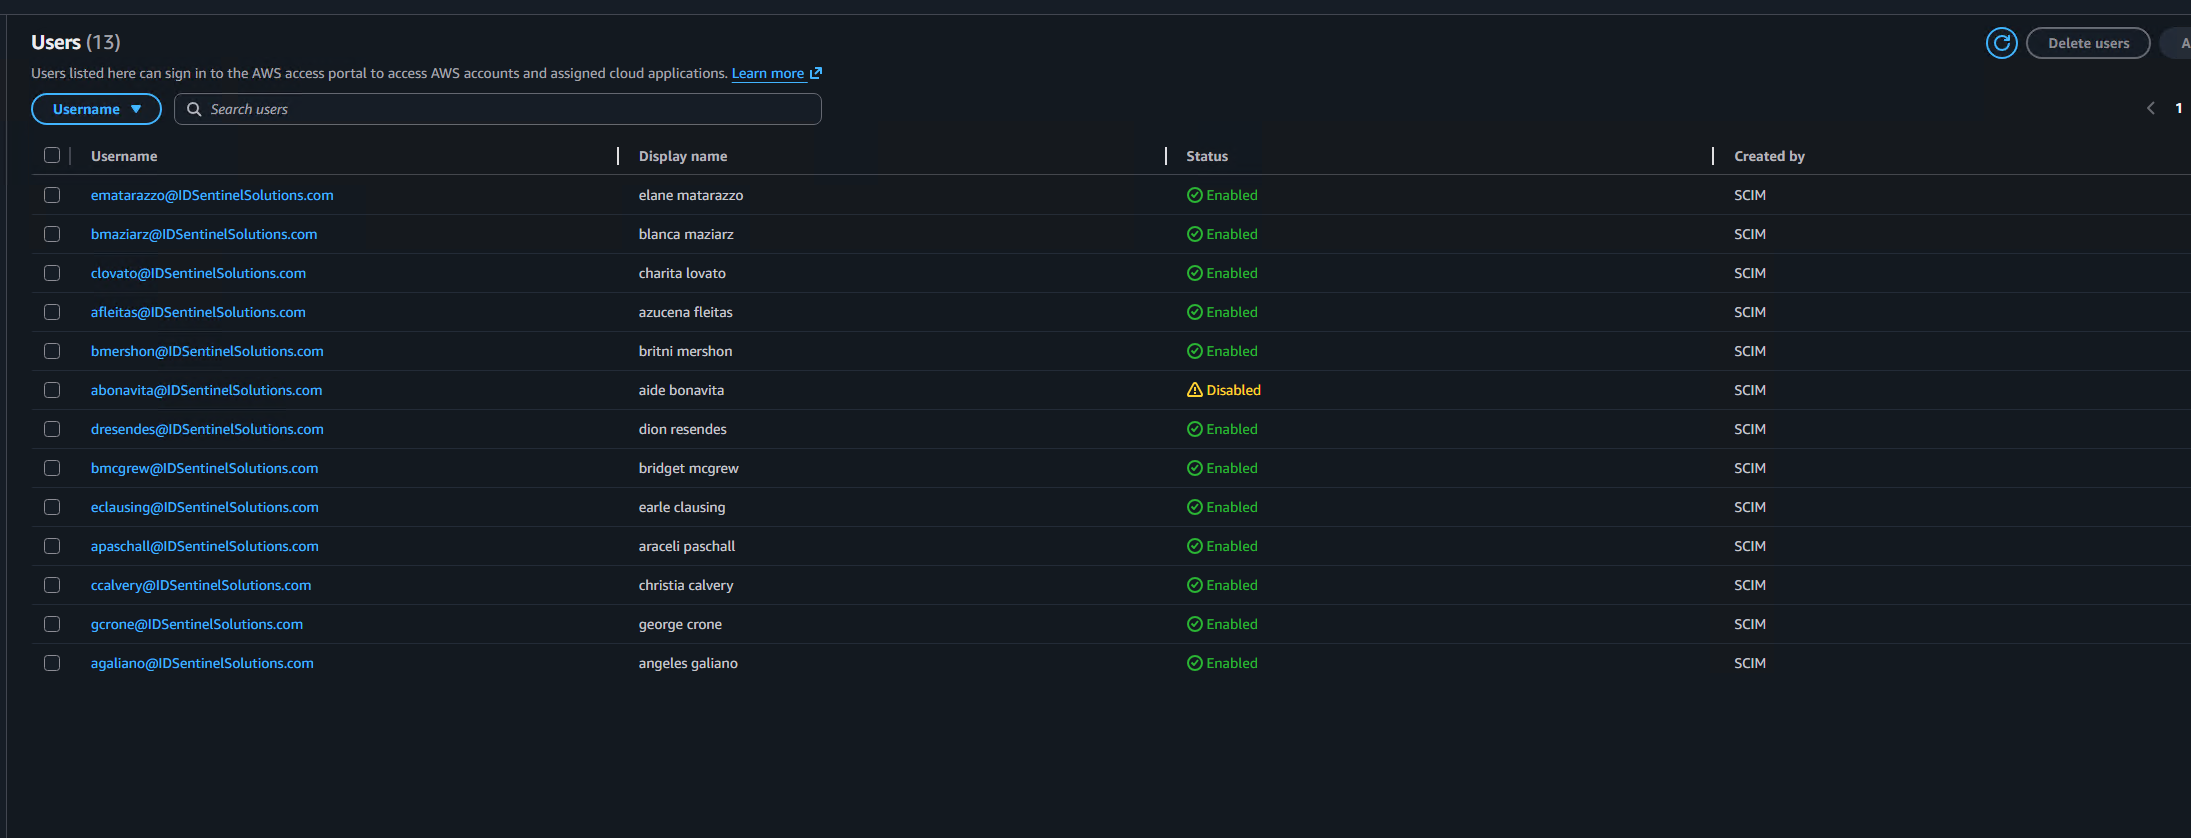2191x838 pixels.
Task: Click the page number 1
Action: click(x=2178, y=108)
